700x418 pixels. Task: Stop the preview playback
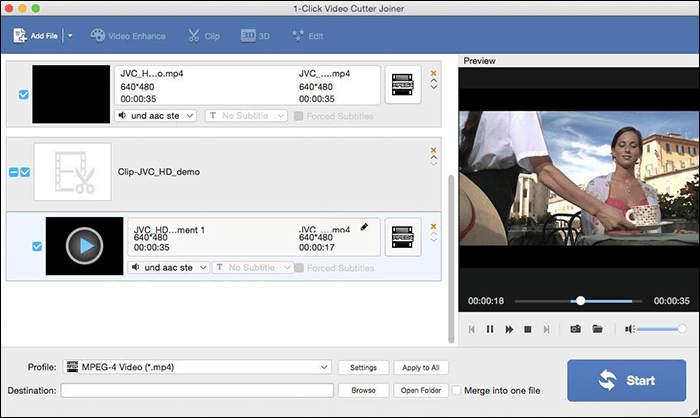coord(527,328)
